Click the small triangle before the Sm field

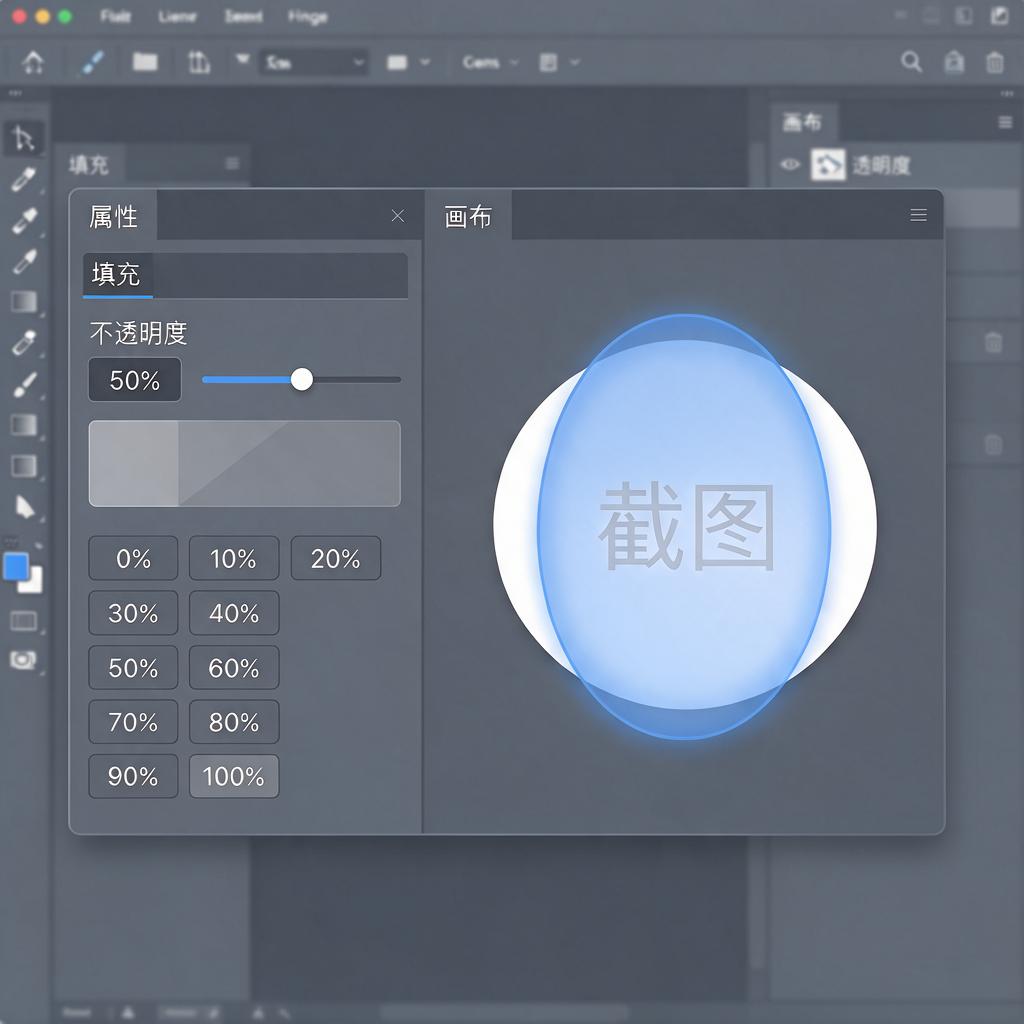(x=242, y=59)
